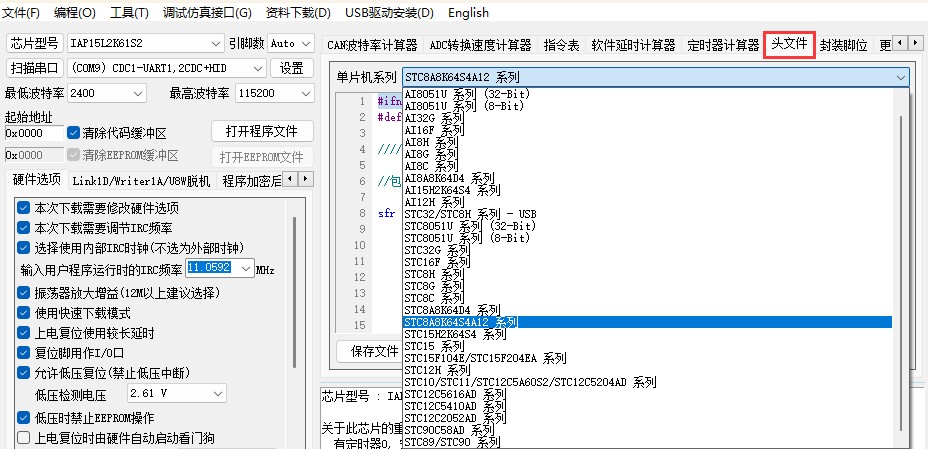Toggle 允许低压复位 checkbox
928x449 pixels.
click(23, 373)
